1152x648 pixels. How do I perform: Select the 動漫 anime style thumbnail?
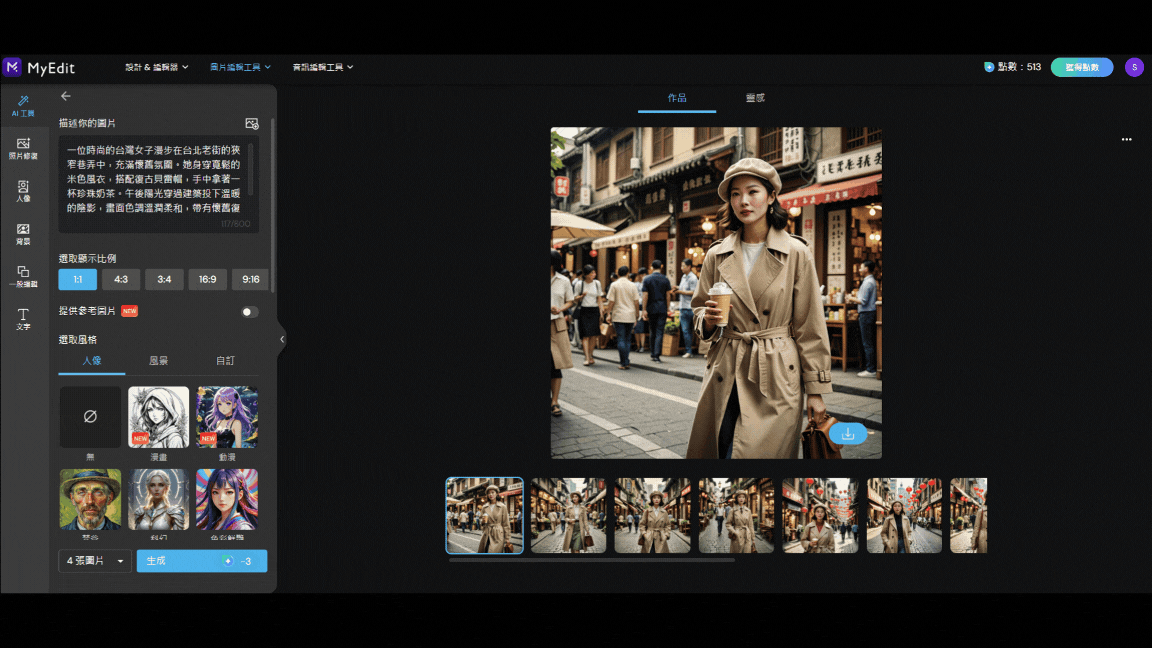coord(227,417)
